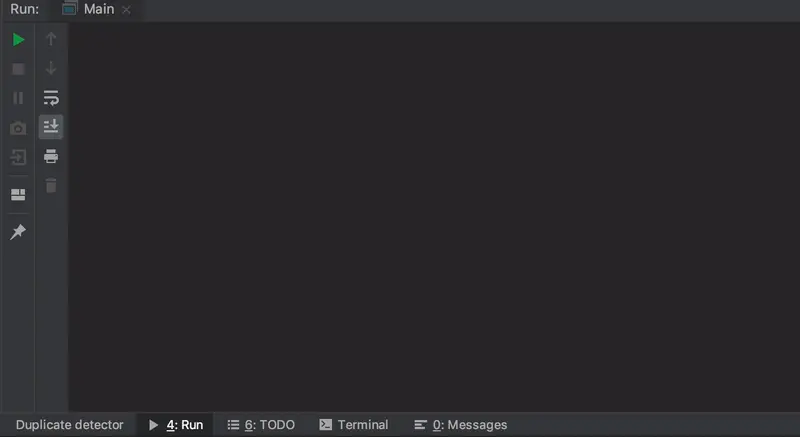Toggle the Soft-Wrap output icon
Viewport: 800px width, 437px height.
(51, 97)
